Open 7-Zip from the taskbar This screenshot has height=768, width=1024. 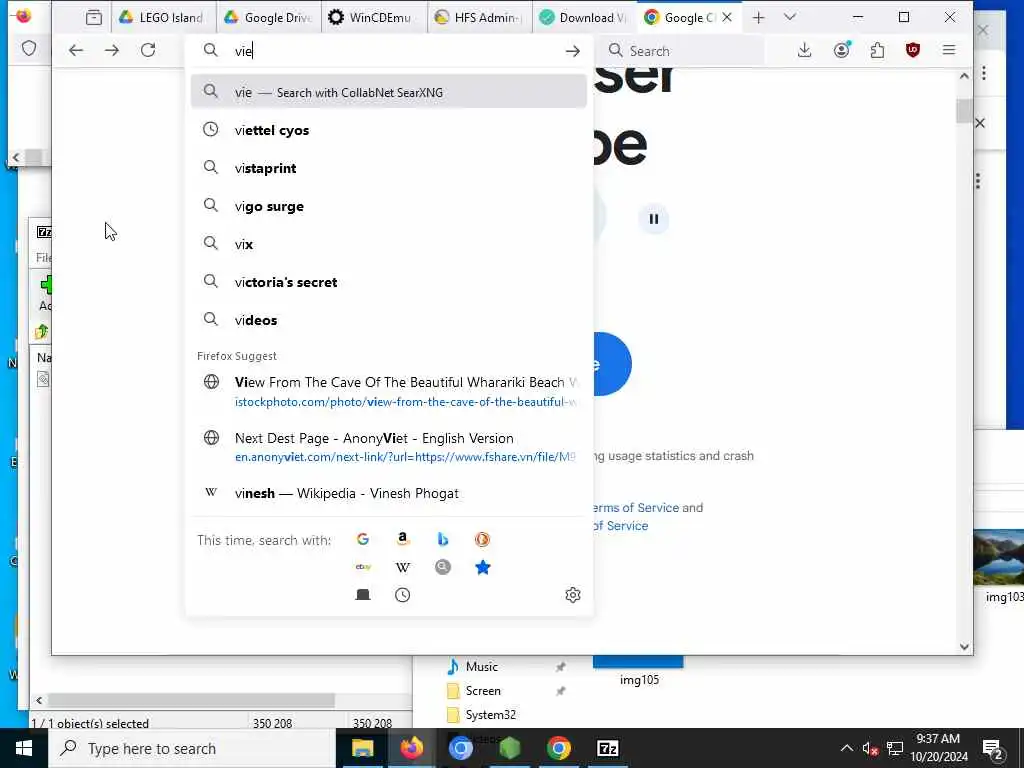point(607,748)
